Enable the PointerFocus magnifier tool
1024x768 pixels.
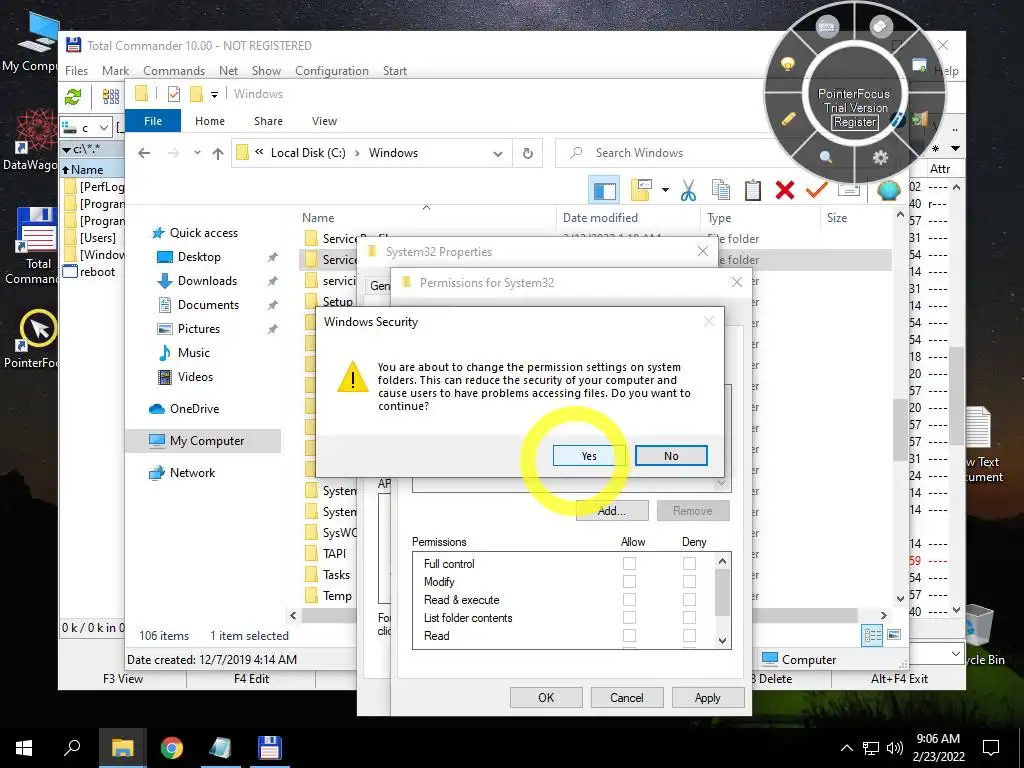[826, 157]
